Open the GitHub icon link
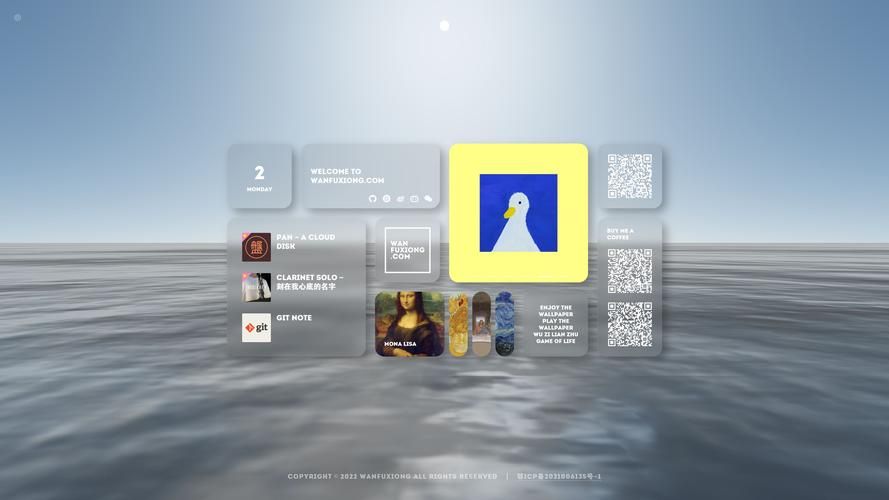889x500 pixels. pyautogui.click(x=373, y=199)
